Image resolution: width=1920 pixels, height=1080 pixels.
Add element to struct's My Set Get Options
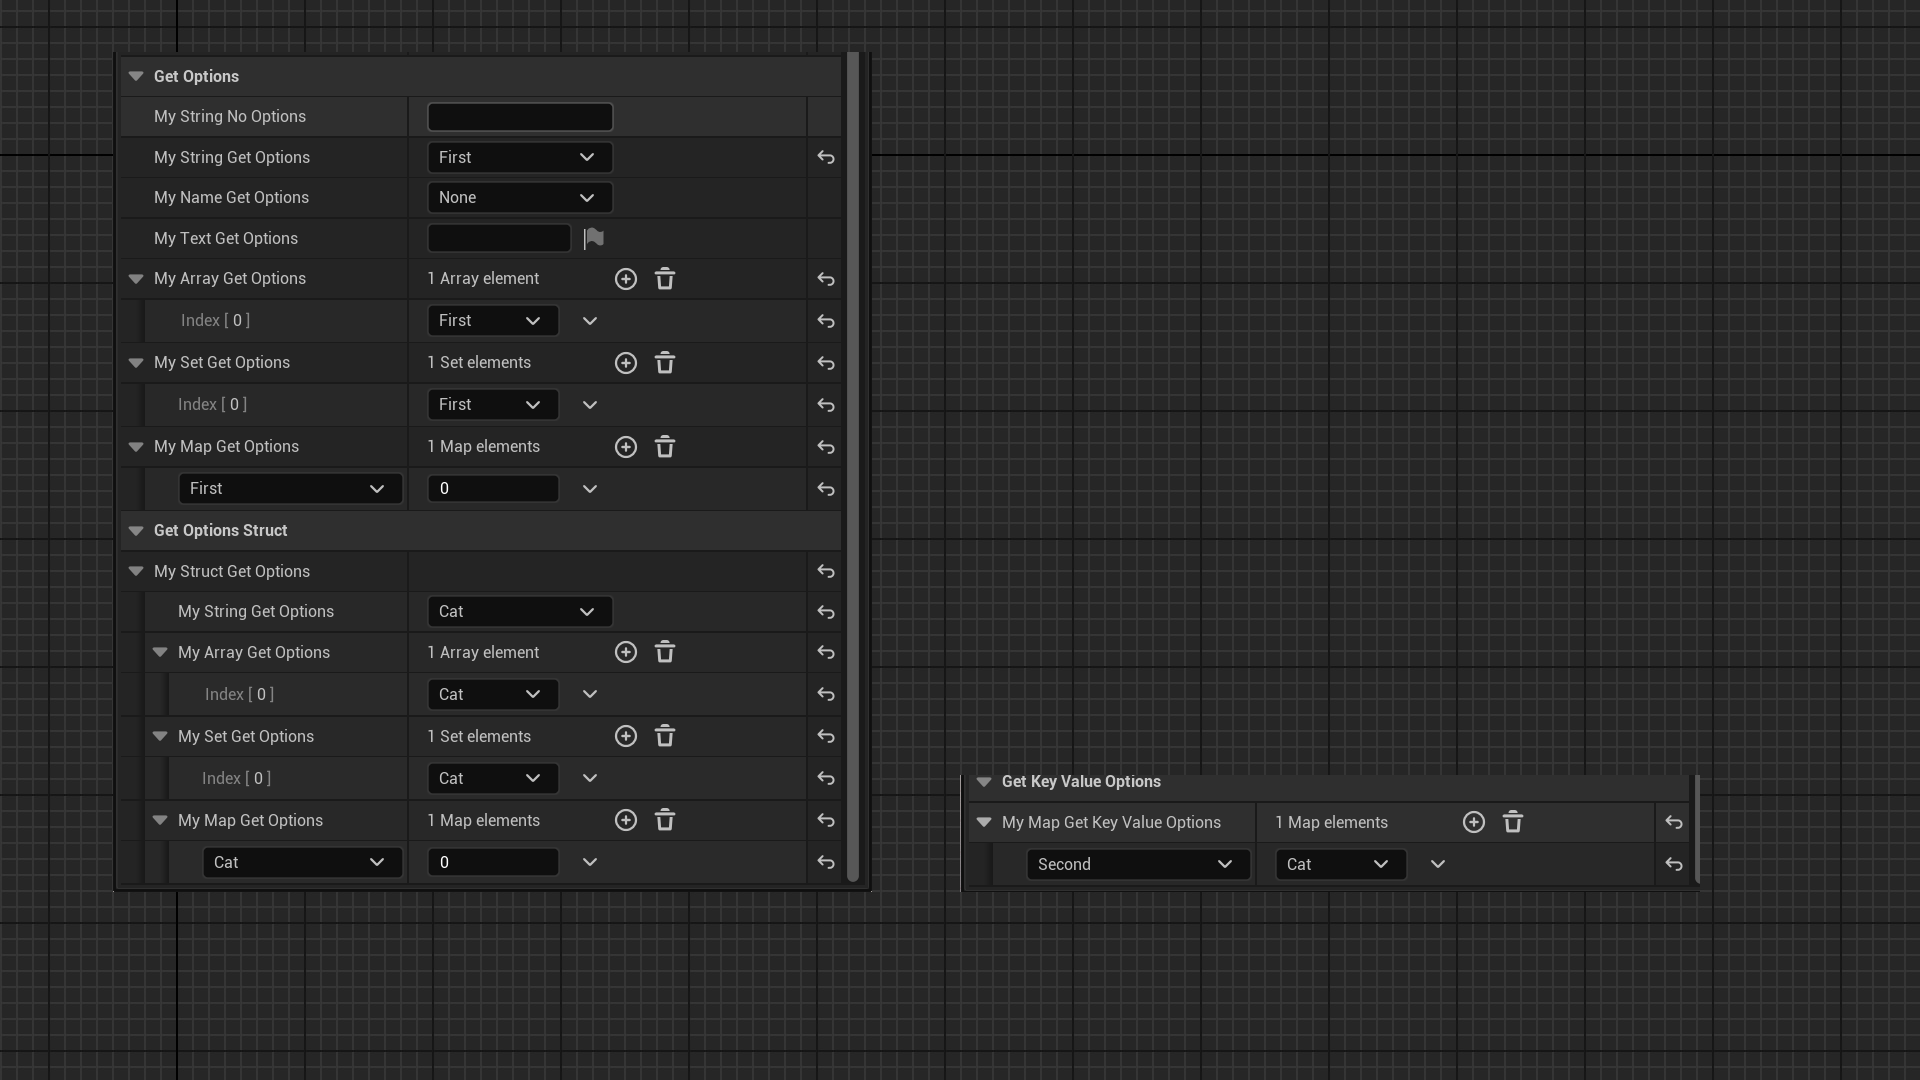click(x=625, y=736)
